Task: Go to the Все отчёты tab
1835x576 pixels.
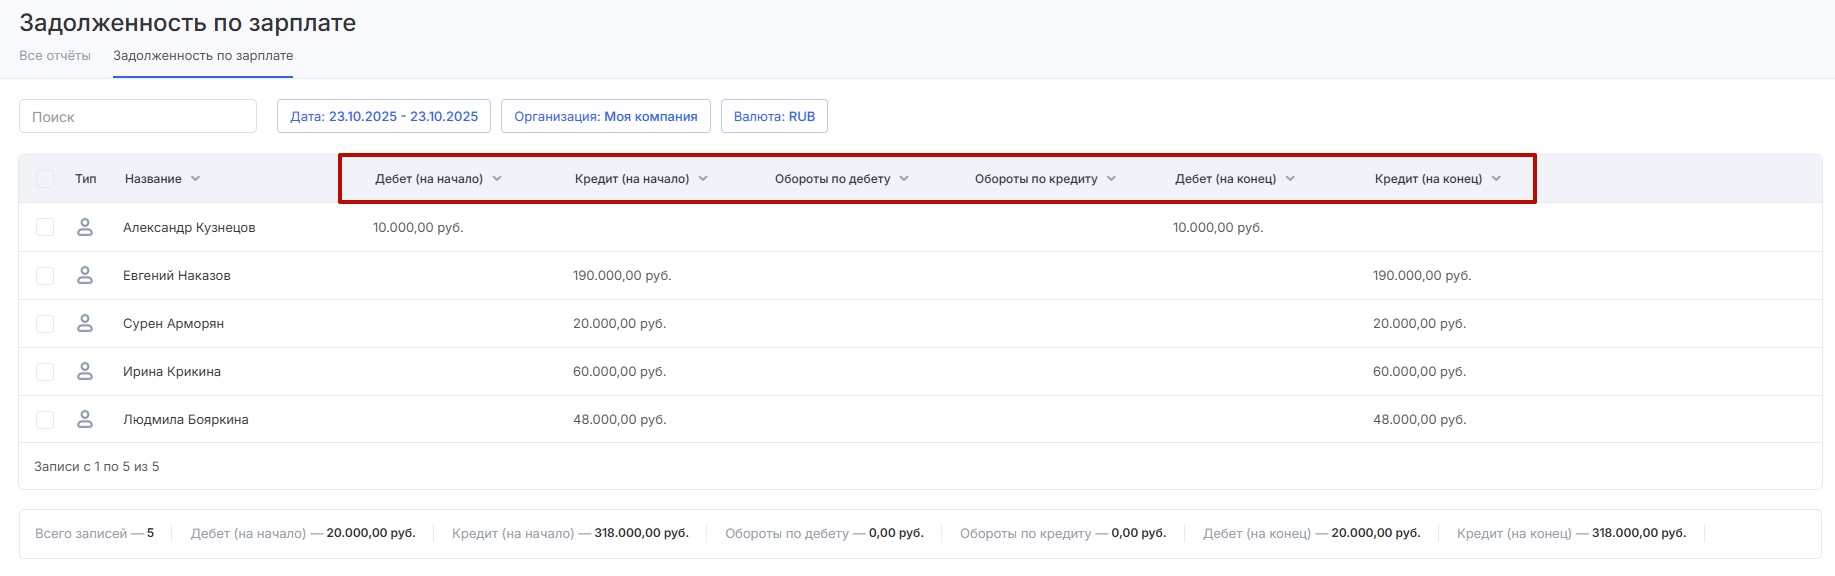Action: click(55, 56)
